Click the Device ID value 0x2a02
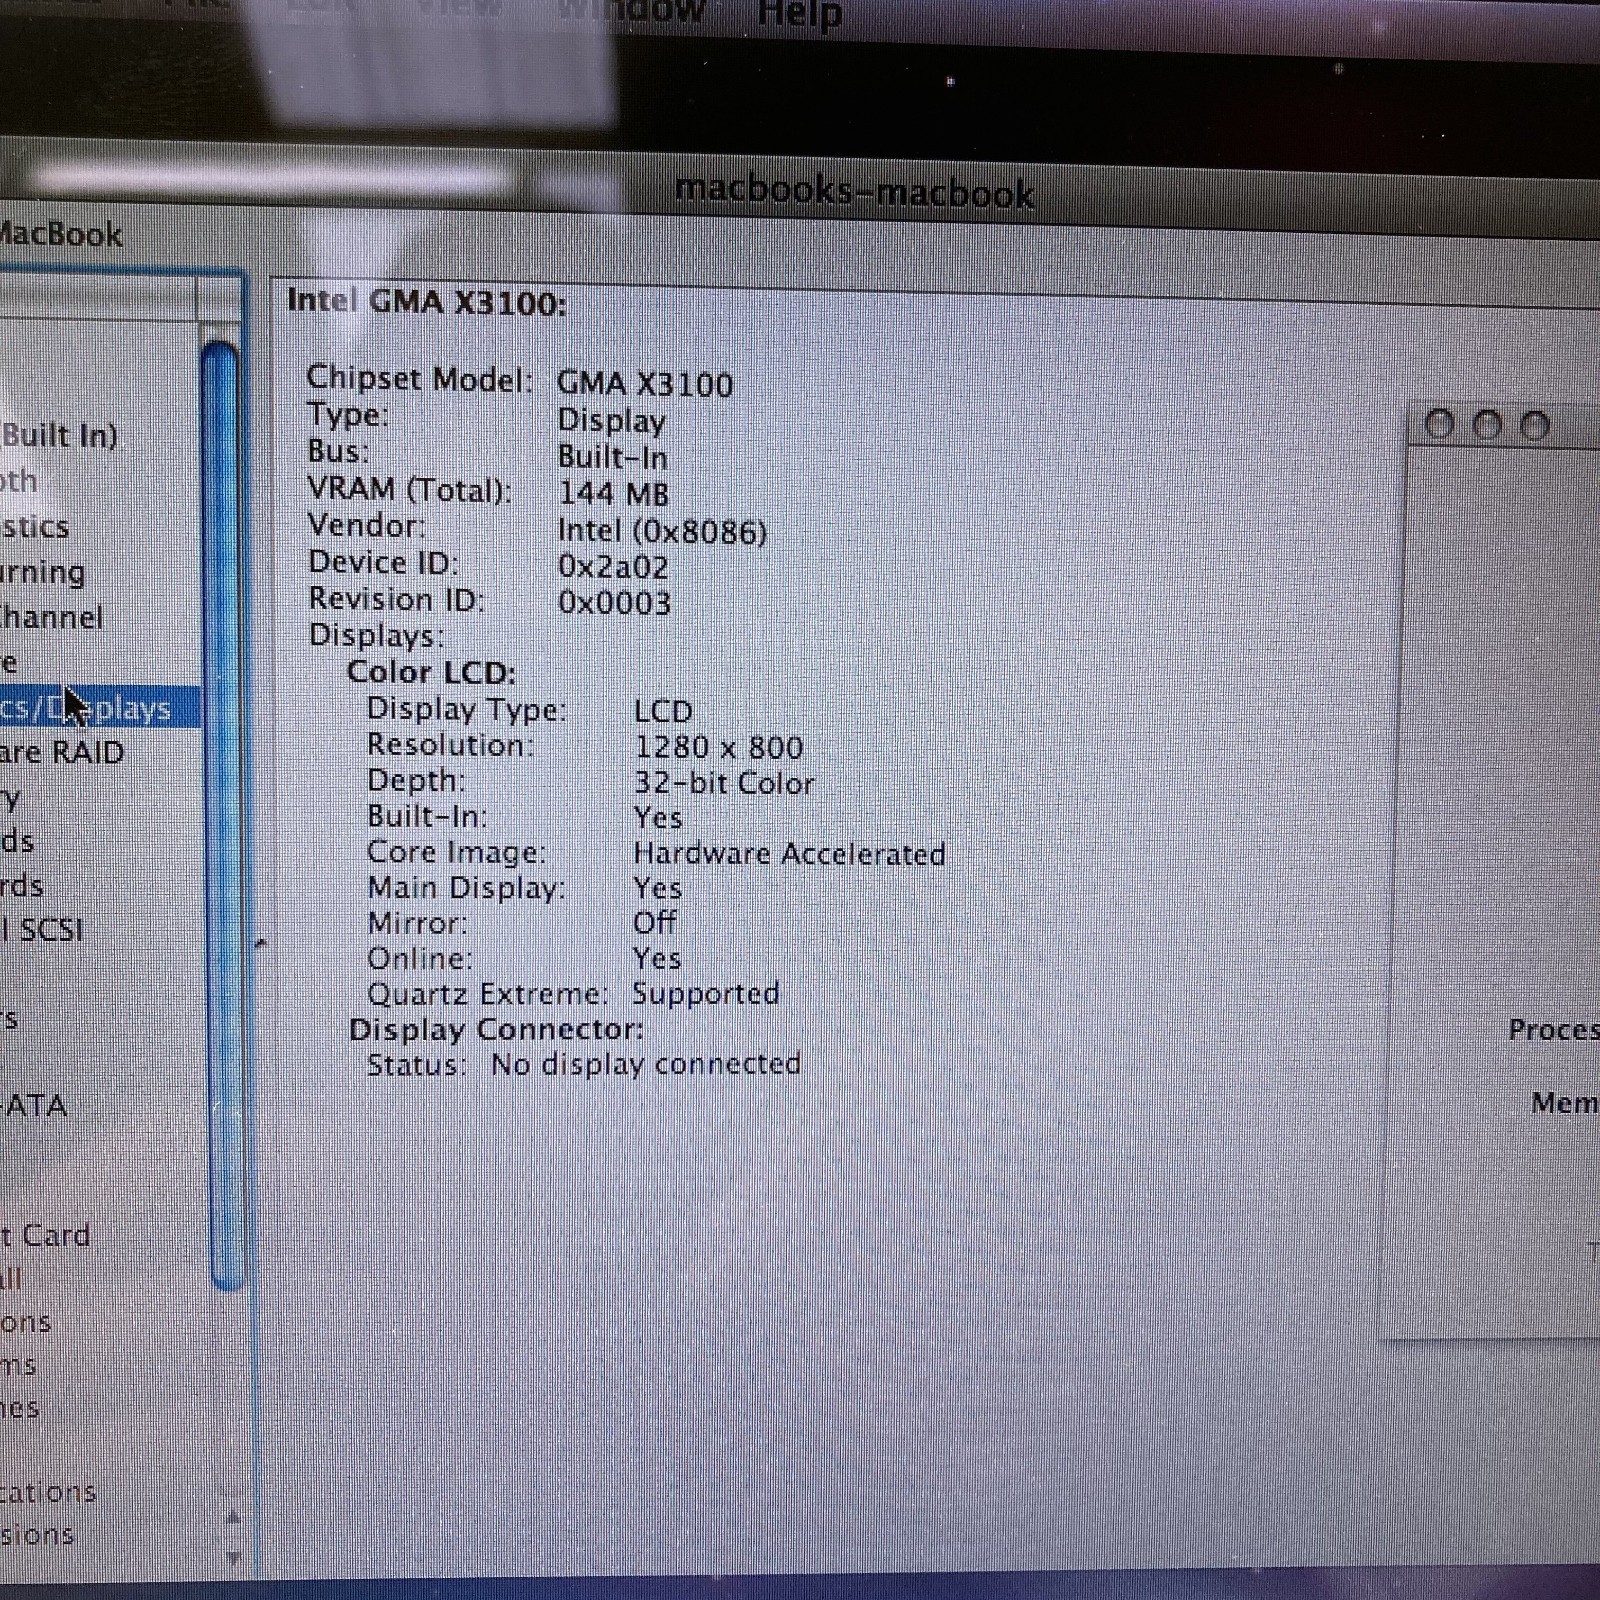The image size is (1600, 1600). click(x=613, y=567)
